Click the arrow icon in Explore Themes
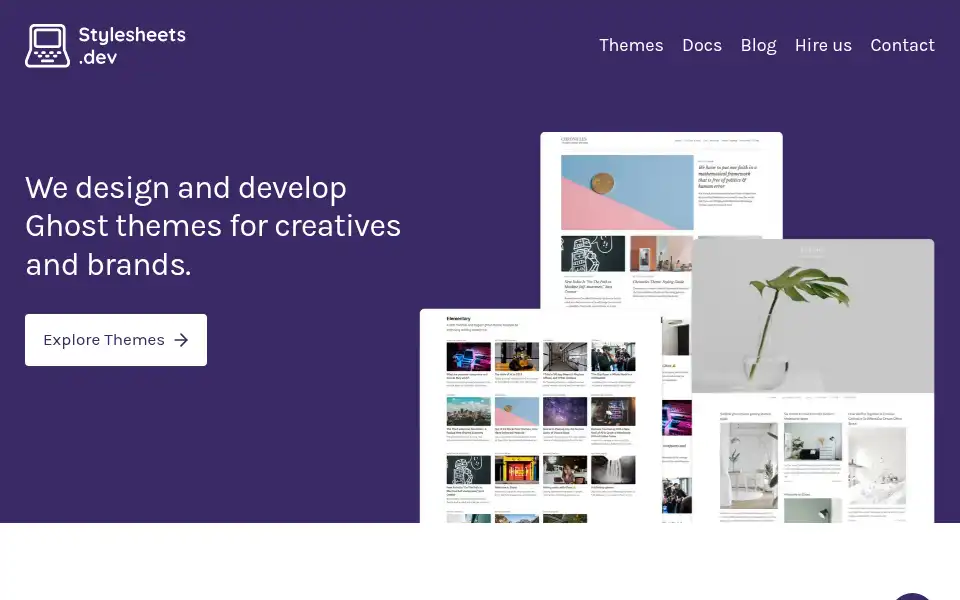Screen dimensions: 960x600 coord(181,340)
